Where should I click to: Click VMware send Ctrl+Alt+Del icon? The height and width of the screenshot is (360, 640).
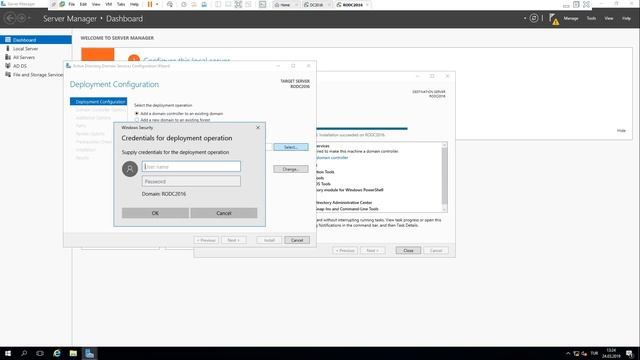(x=170, y=4)
